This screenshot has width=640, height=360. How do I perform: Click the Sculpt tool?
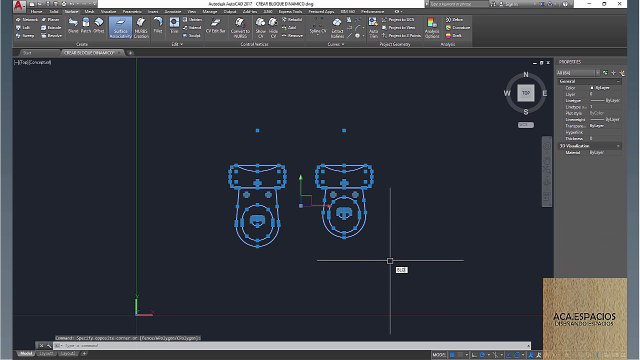[192, 36]
